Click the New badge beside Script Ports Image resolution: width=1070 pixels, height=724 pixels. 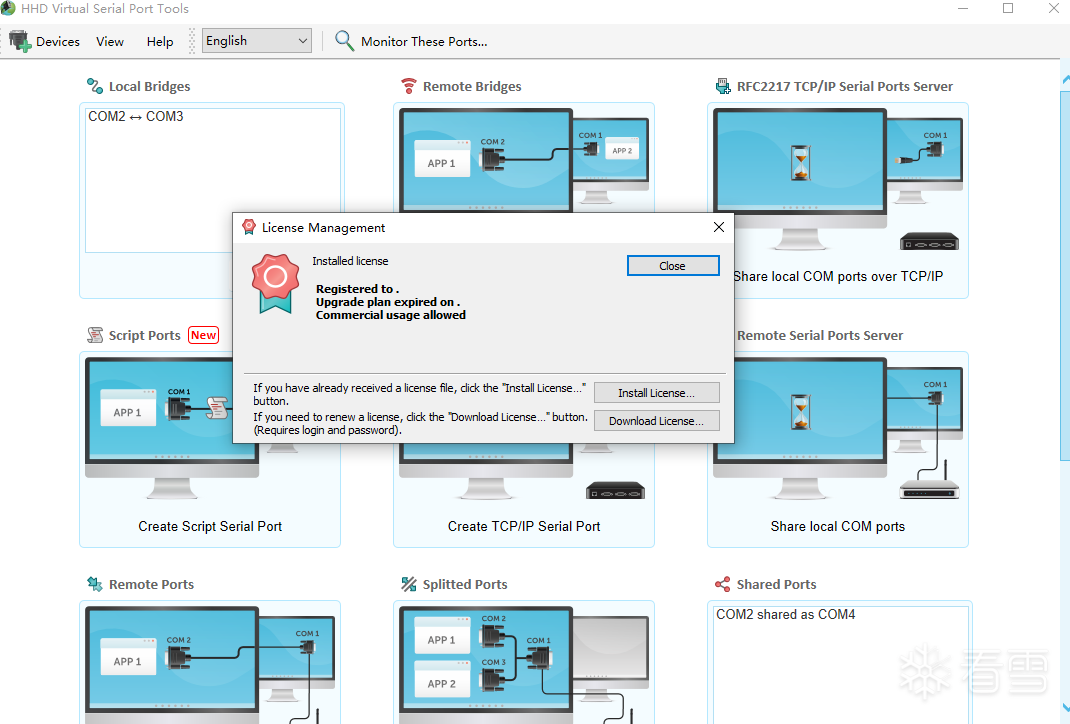click(203, 335)
